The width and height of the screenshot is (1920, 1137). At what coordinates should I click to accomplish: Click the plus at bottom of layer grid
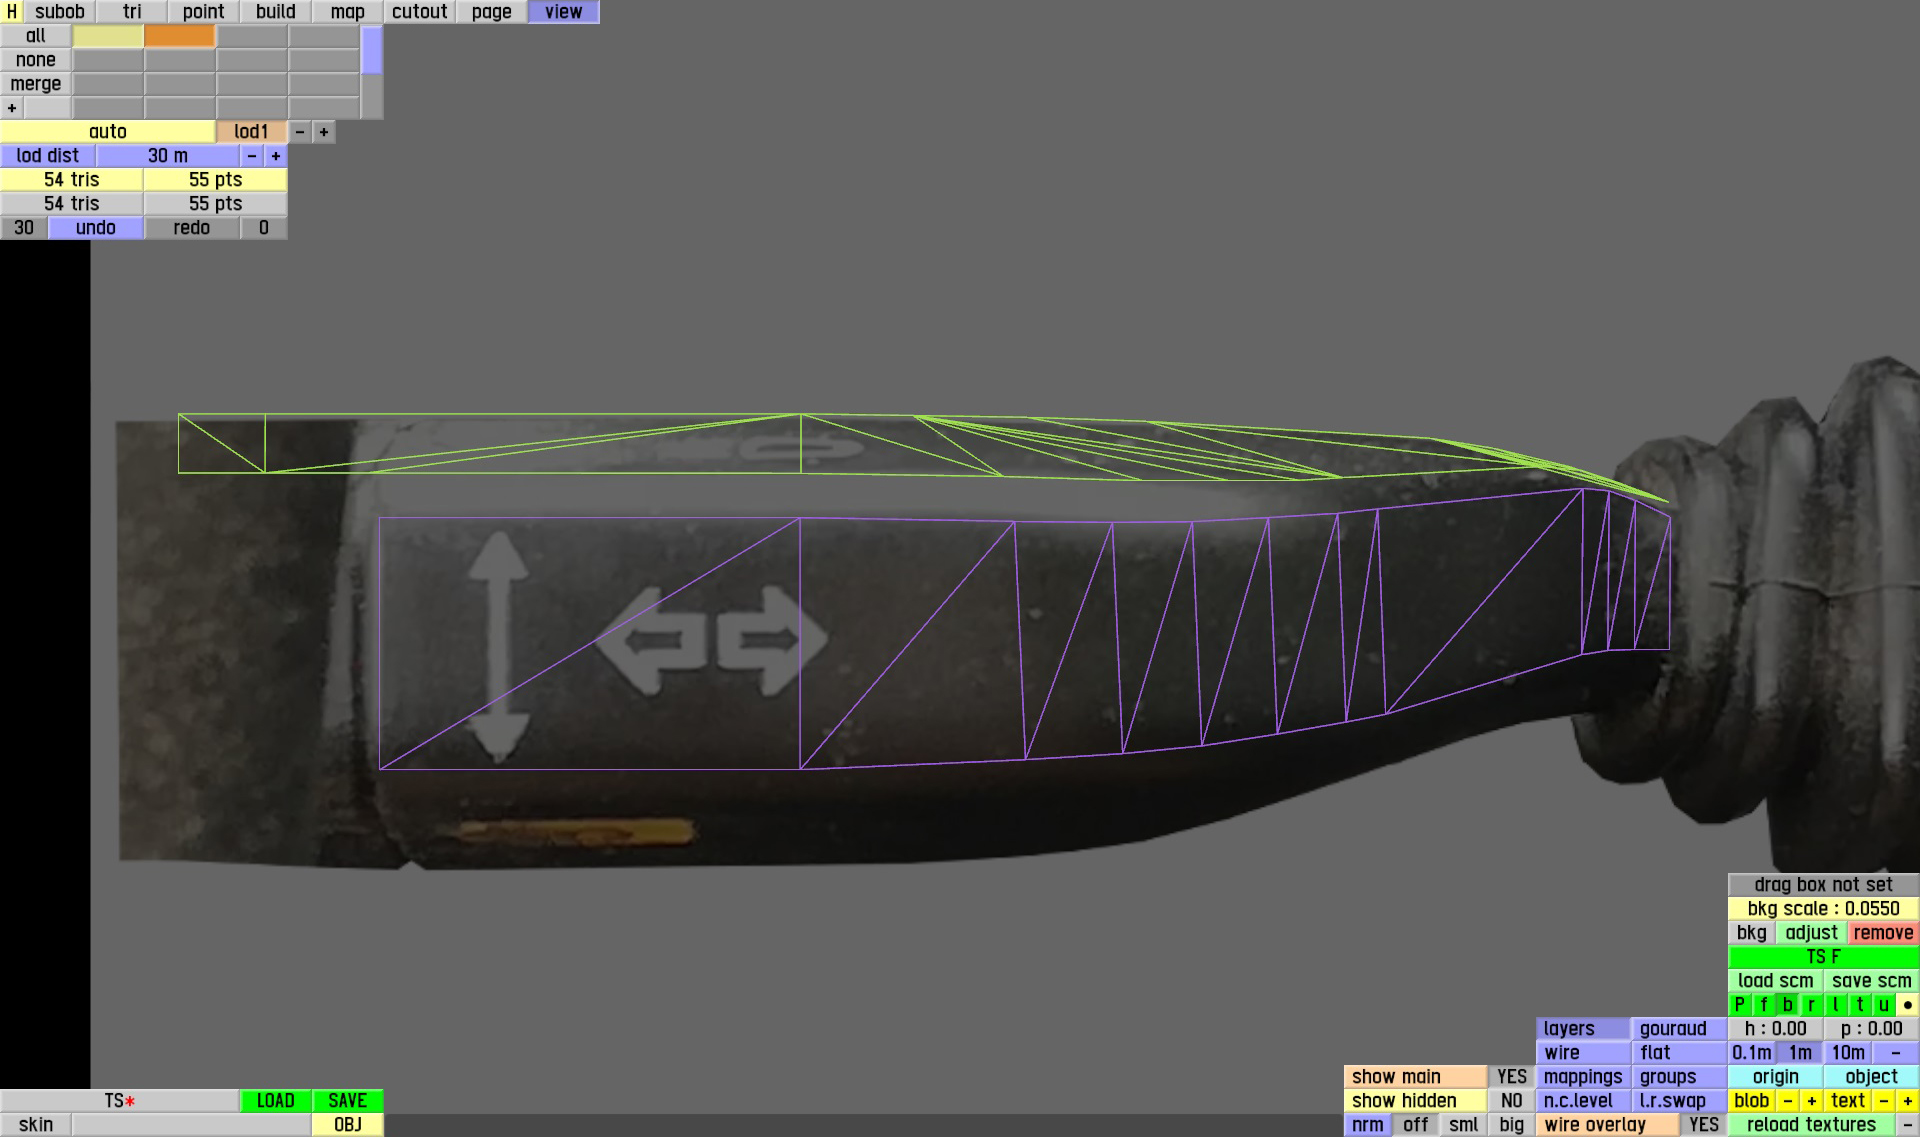click(x=12, y=108)
